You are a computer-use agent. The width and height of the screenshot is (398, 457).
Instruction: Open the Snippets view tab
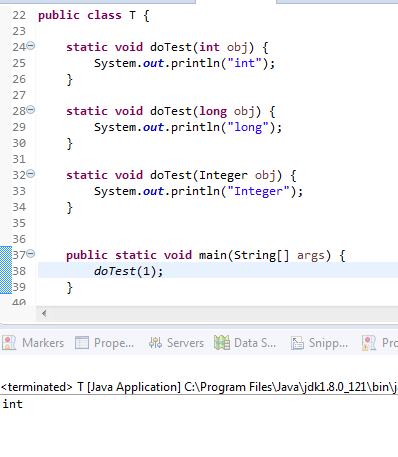320,343
